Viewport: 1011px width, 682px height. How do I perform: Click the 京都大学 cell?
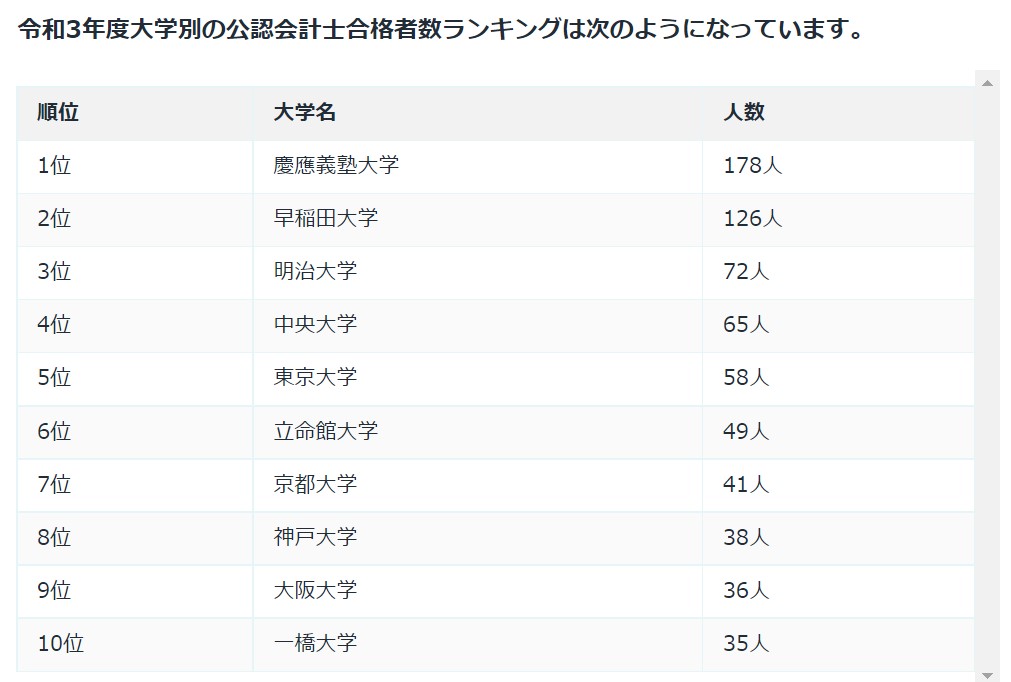coord(478,485)
